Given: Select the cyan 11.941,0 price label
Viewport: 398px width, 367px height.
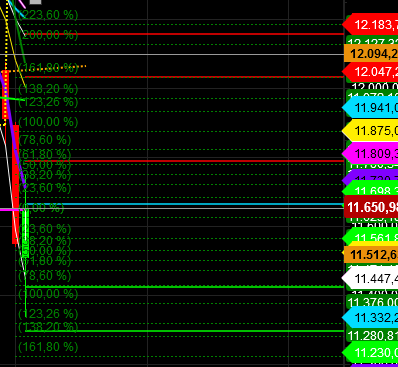Looking at the screenshot, I should pos(371,108).
